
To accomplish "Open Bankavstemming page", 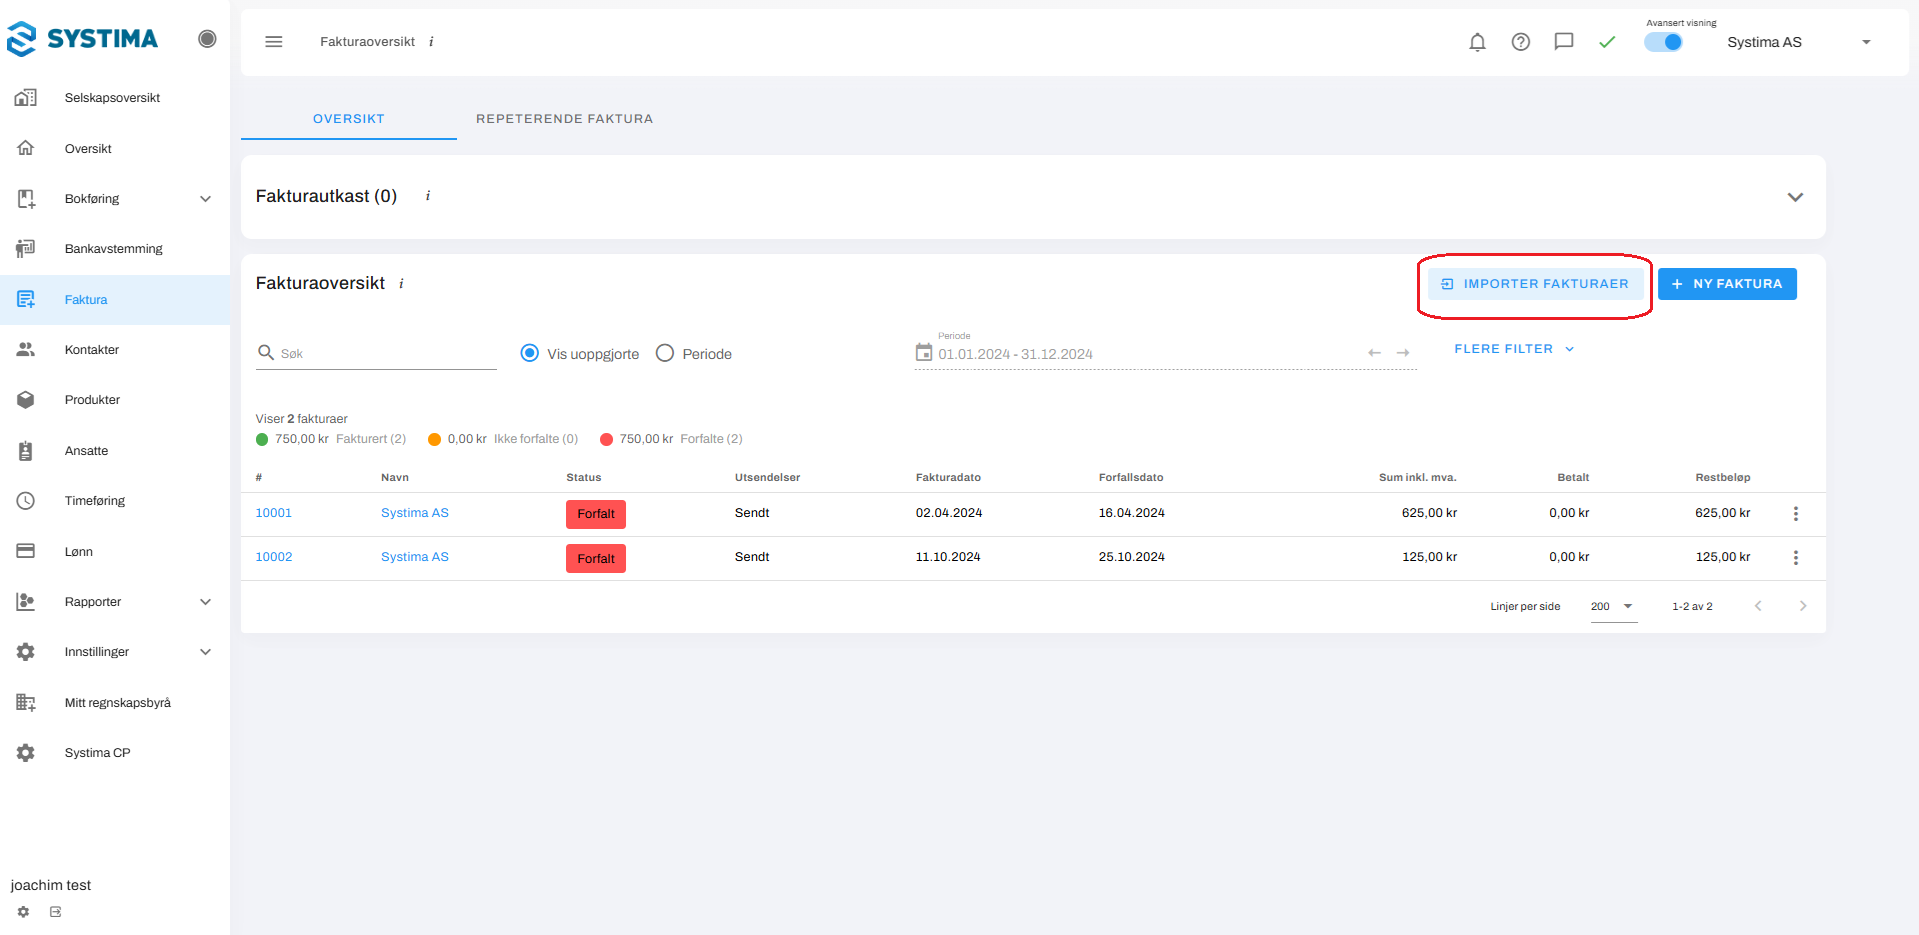I will pyautogui.click(x=115, y=249).
